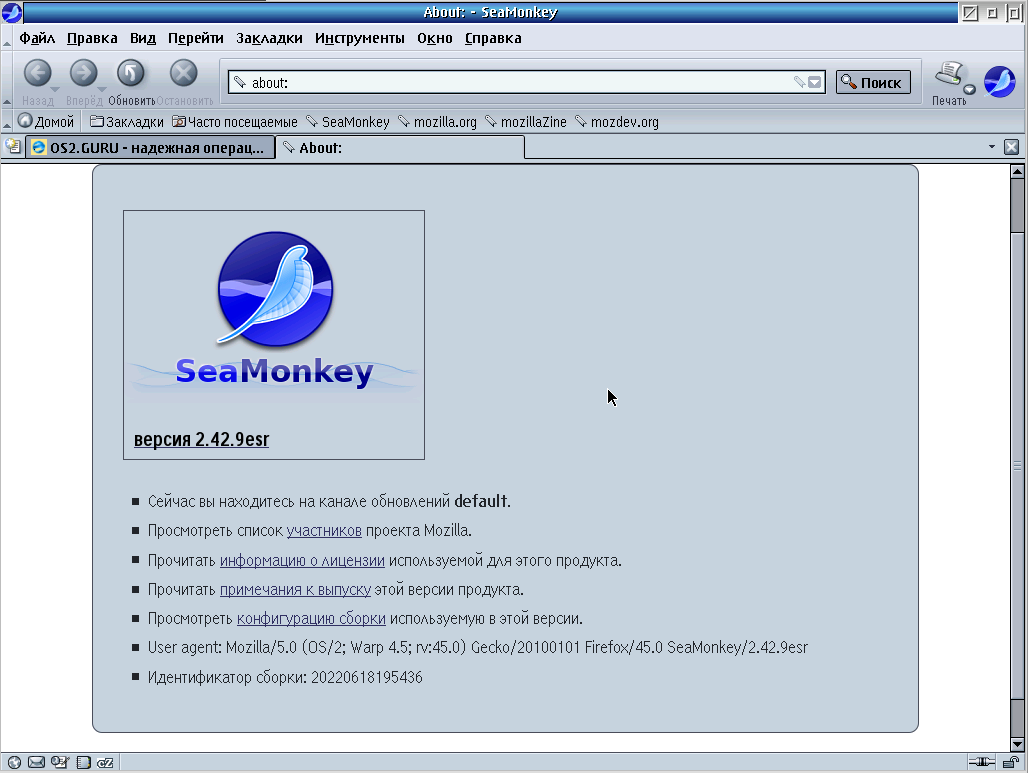
Task: Open Composer from the status bar
Action: click(60, 763)
